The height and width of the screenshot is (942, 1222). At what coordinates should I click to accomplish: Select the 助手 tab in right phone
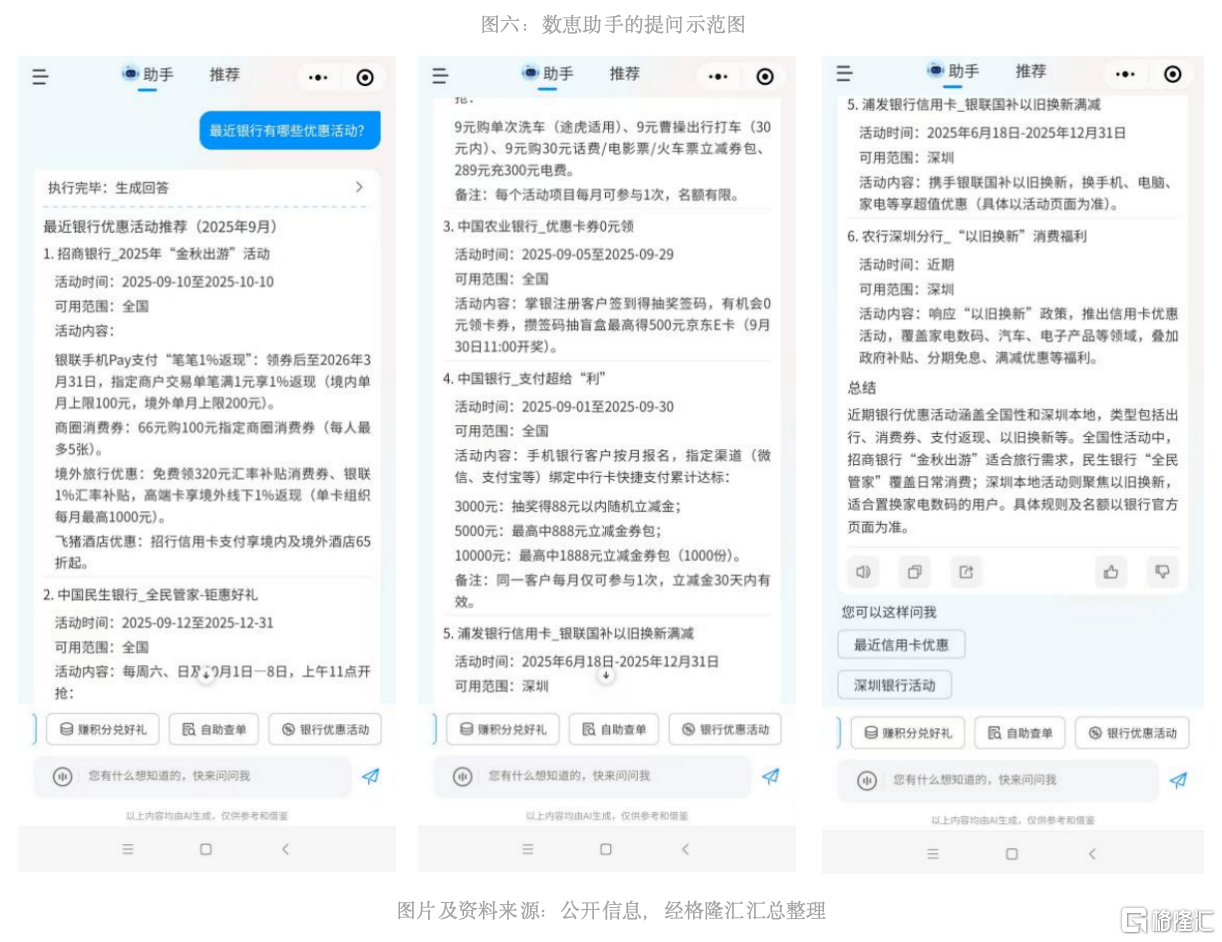tap(954, 72)
